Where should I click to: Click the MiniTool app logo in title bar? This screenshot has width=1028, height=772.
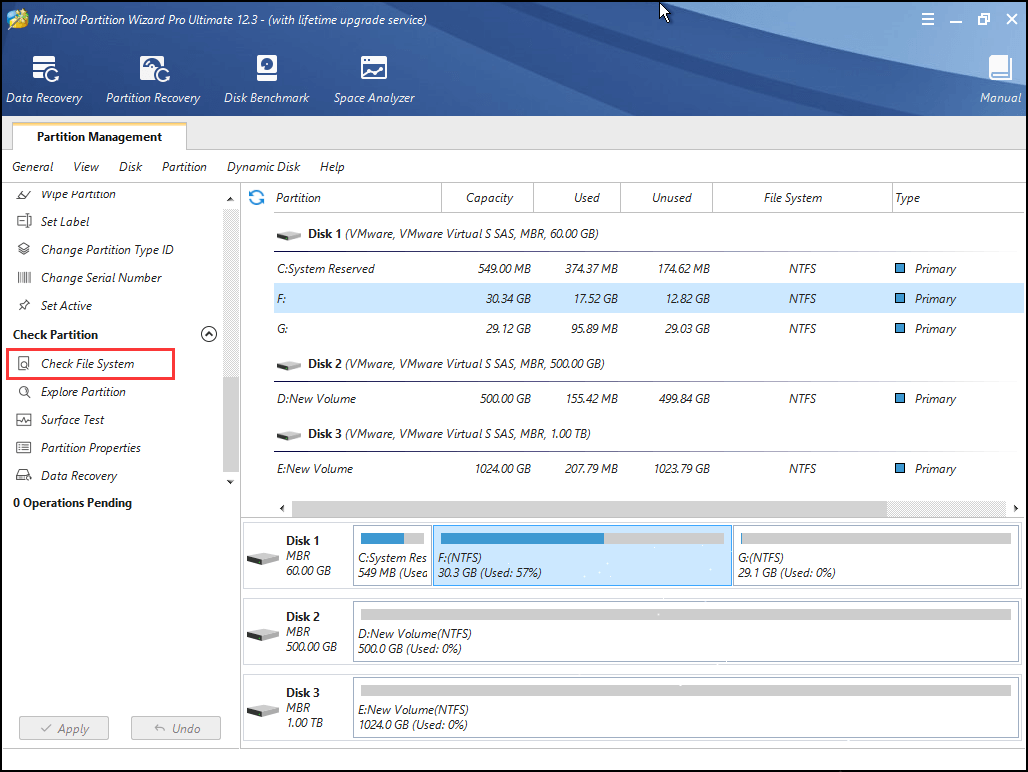(x=17, y=19)
